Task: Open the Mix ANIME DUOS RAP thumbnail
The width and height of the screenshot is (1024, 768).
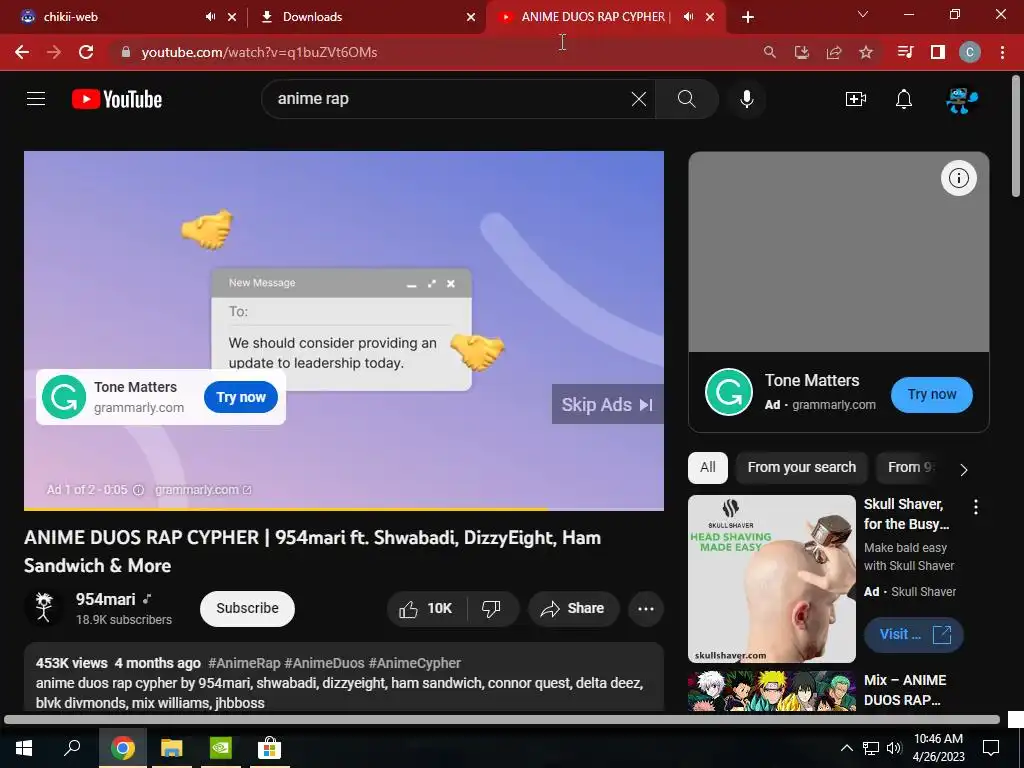Action: point(771,691)
